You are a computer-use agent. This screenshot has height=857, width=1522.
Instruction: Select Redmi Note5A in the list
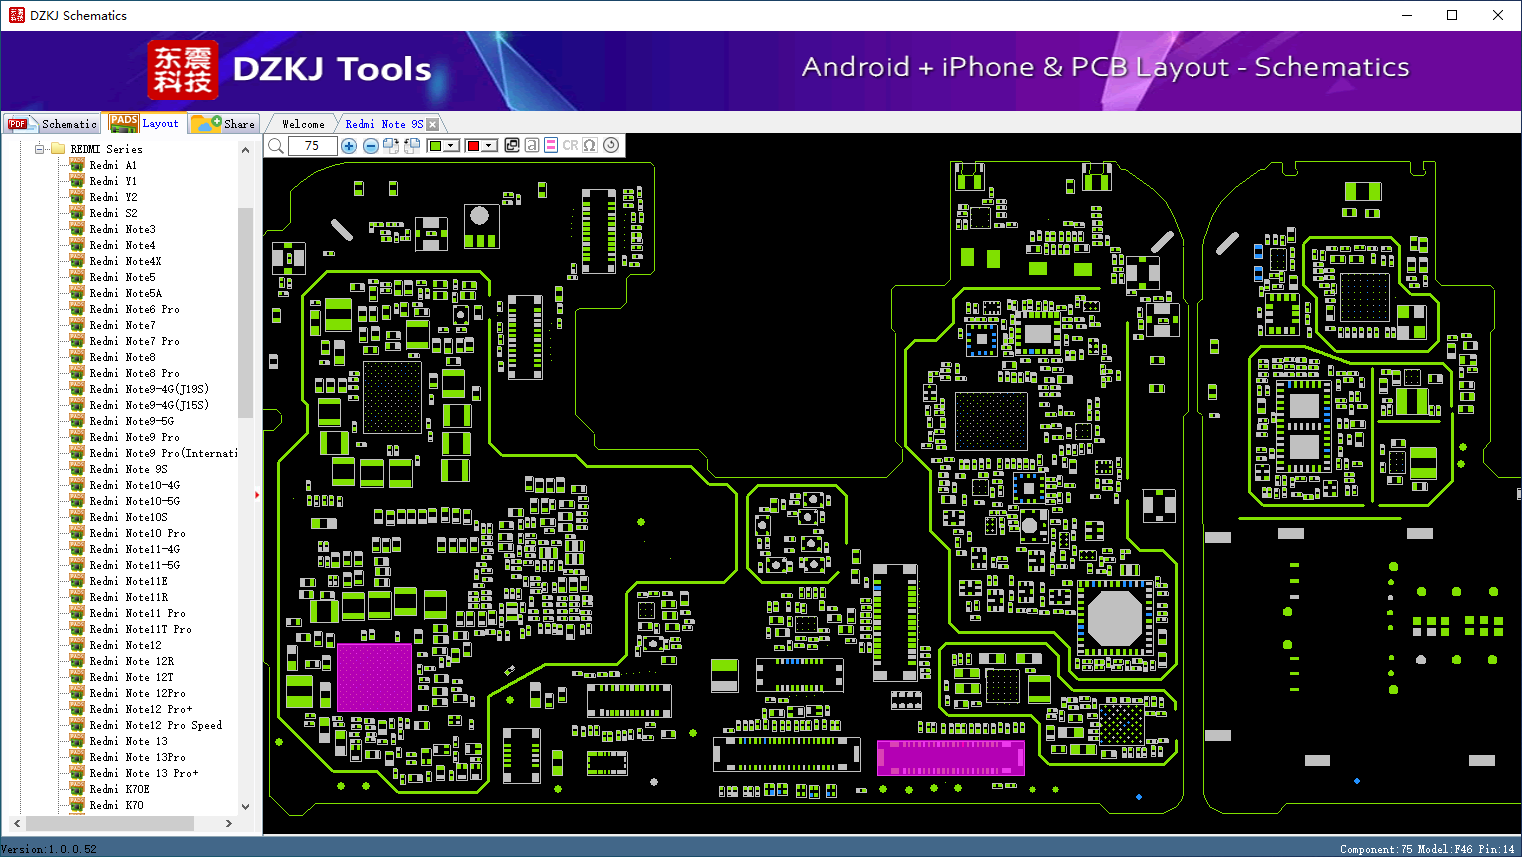click(x=125, y=293)
